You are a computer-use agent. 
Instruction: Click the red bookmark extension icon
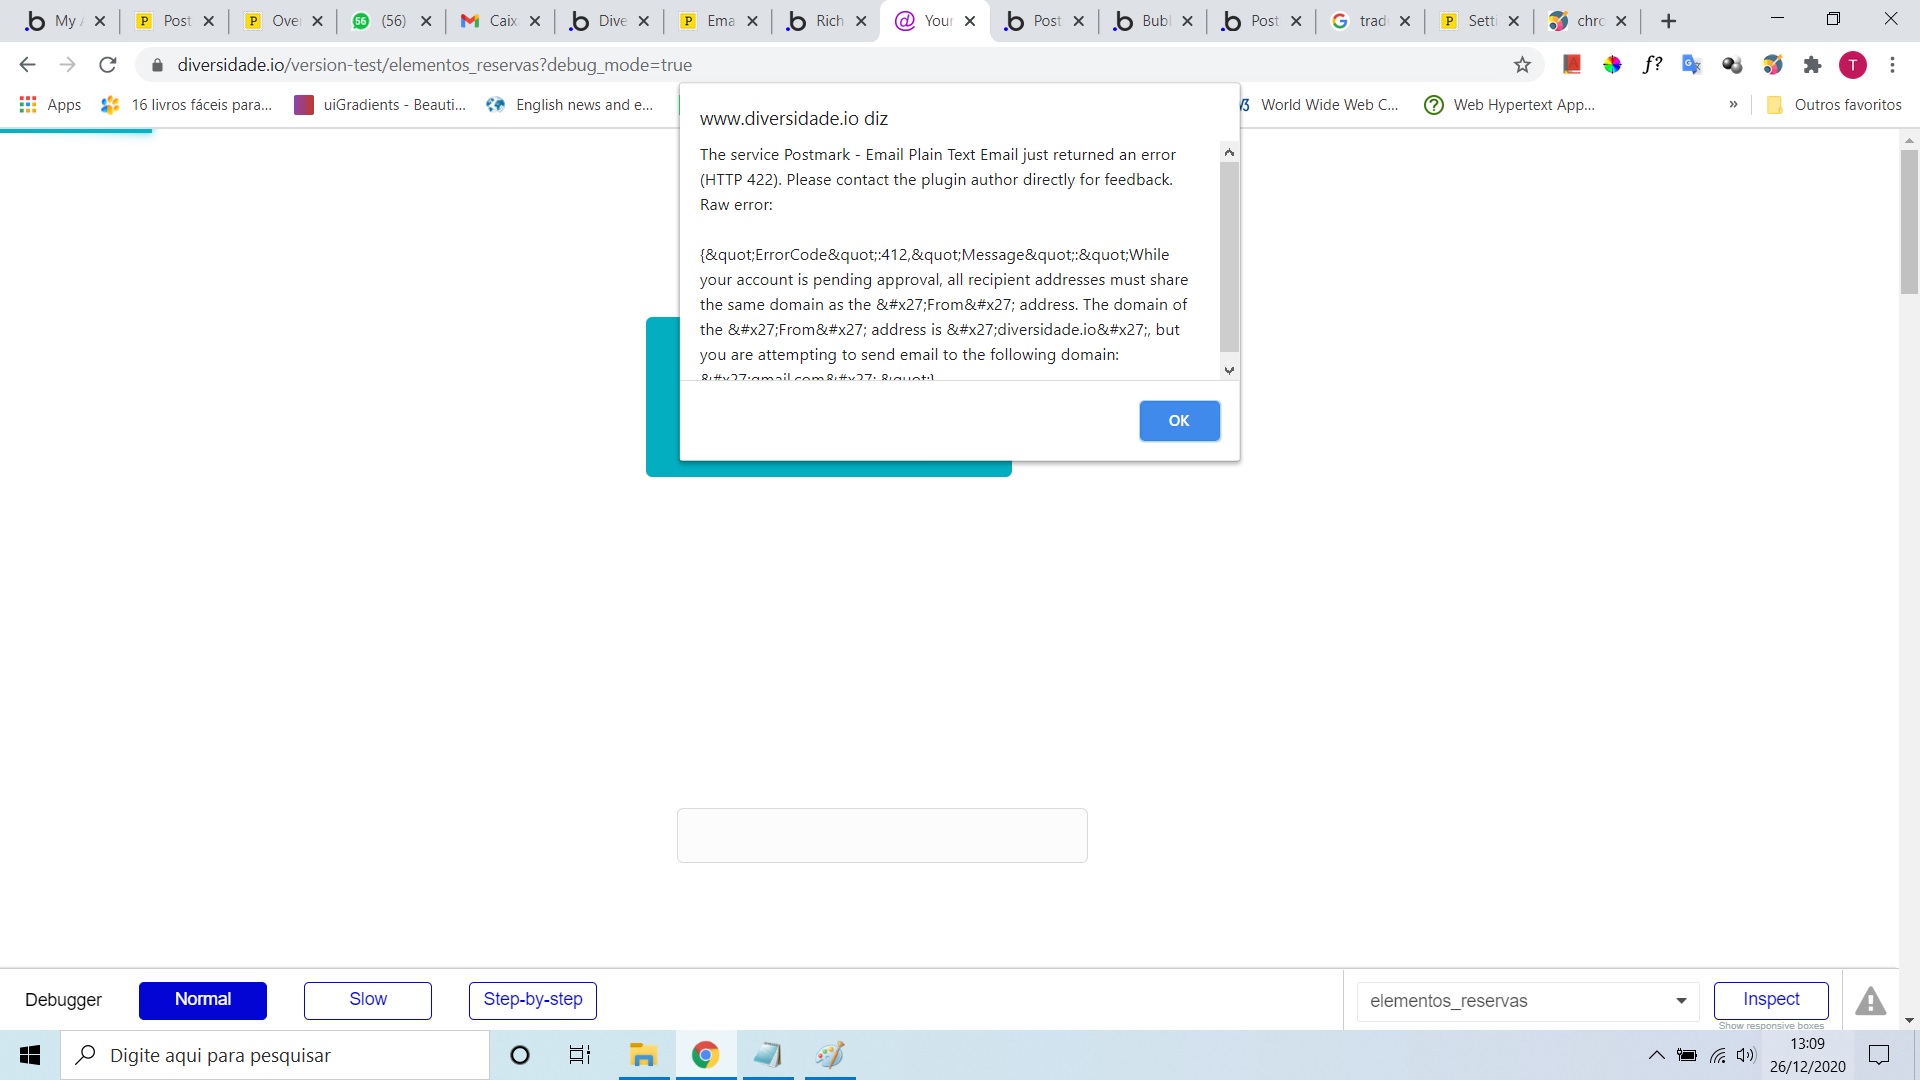(1572, 65)
